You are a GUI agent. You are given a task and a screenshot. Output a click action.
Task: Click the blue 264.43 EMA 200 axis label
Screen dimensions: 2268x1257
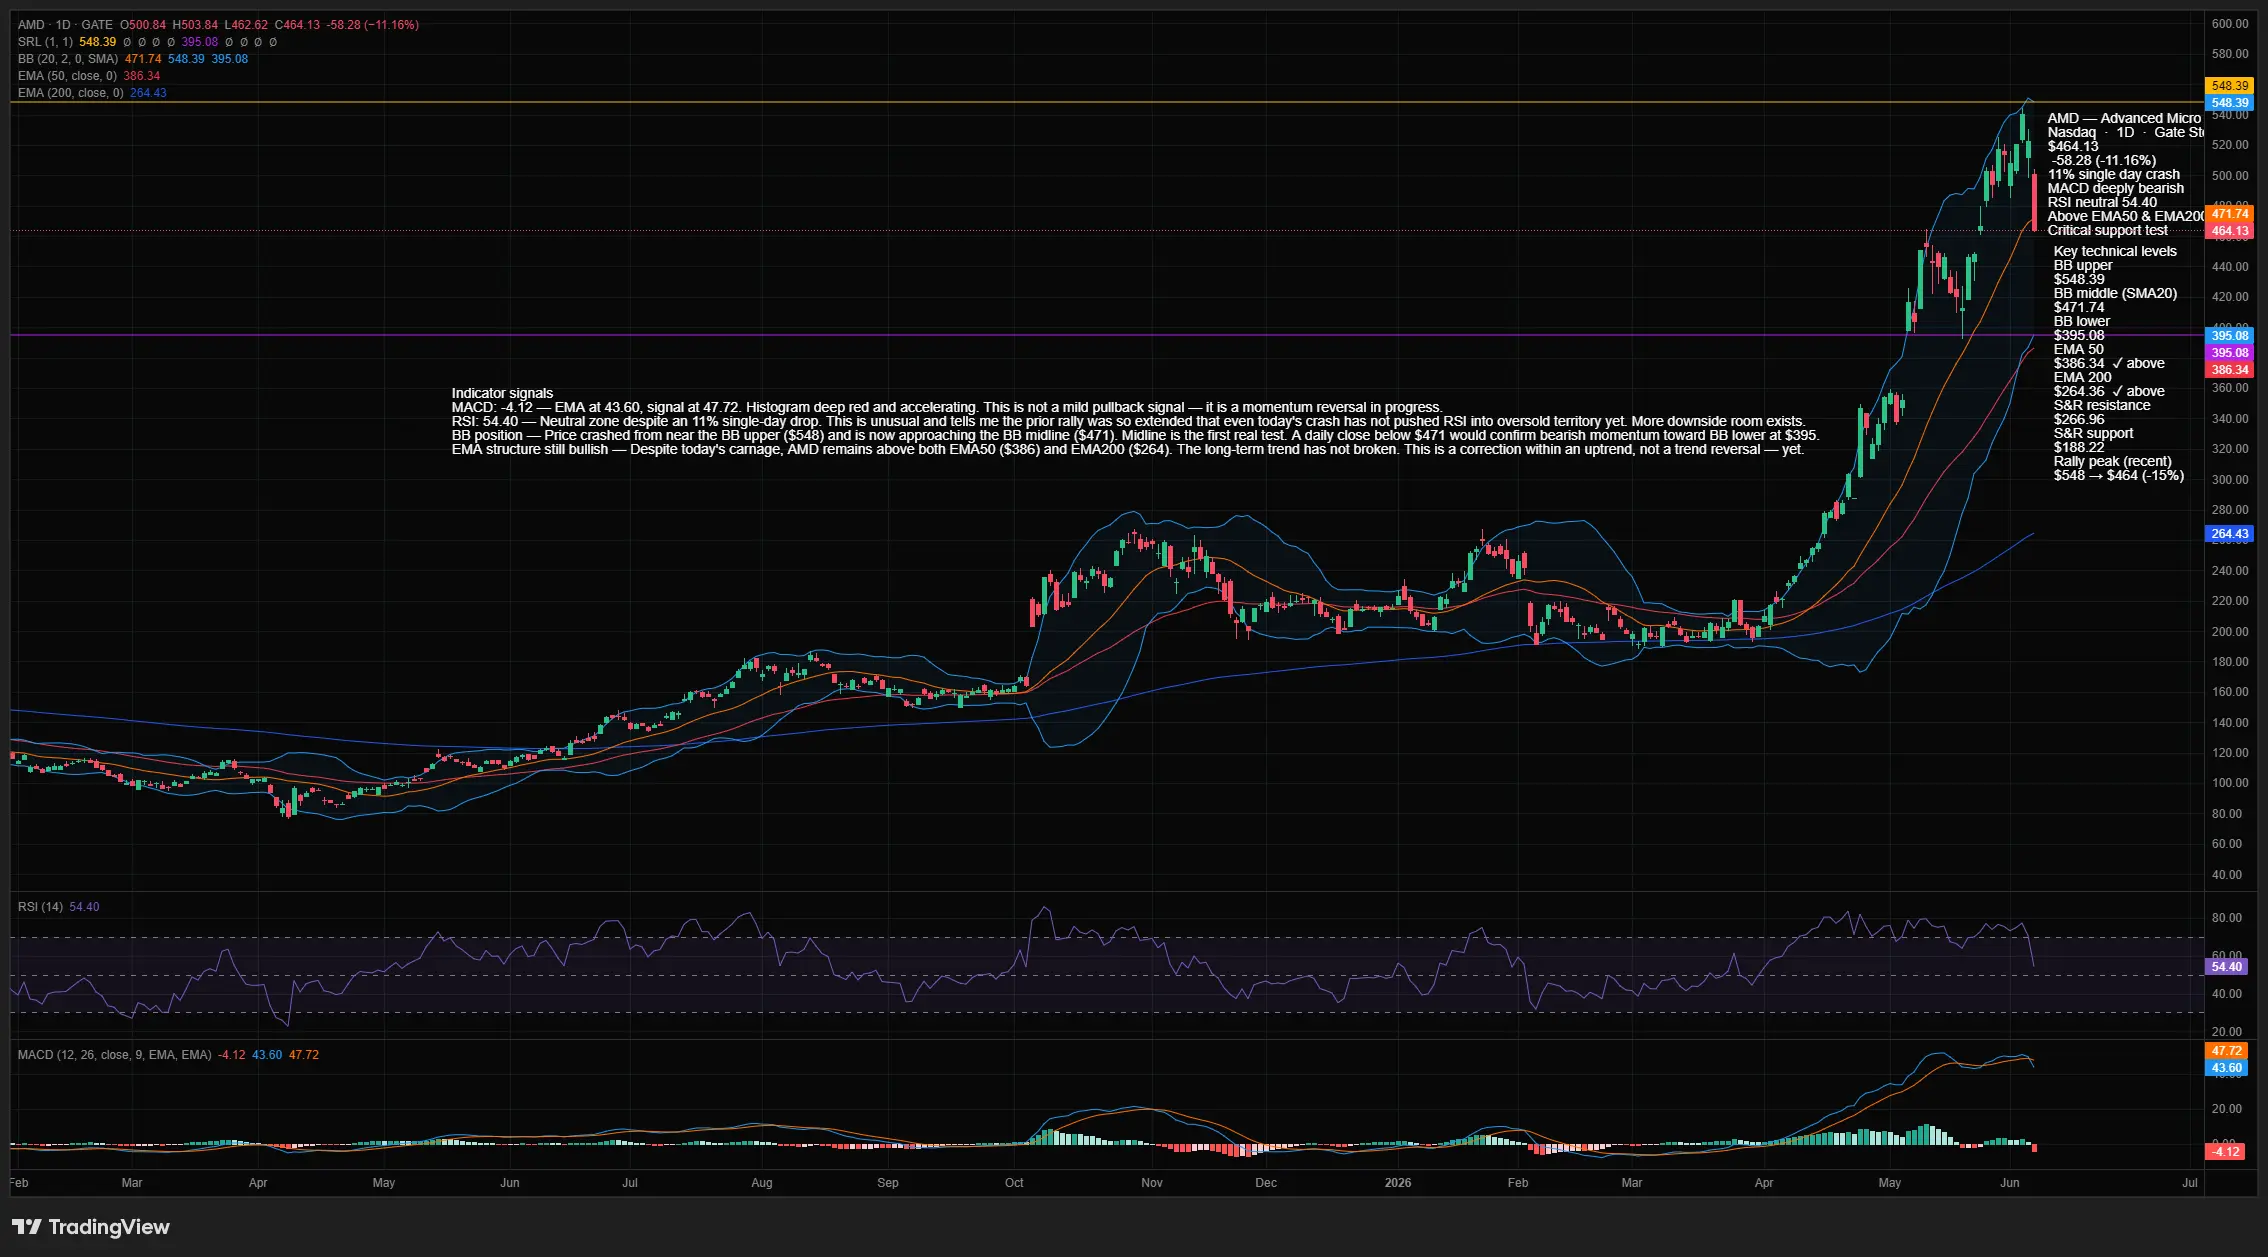[2230, 534]
